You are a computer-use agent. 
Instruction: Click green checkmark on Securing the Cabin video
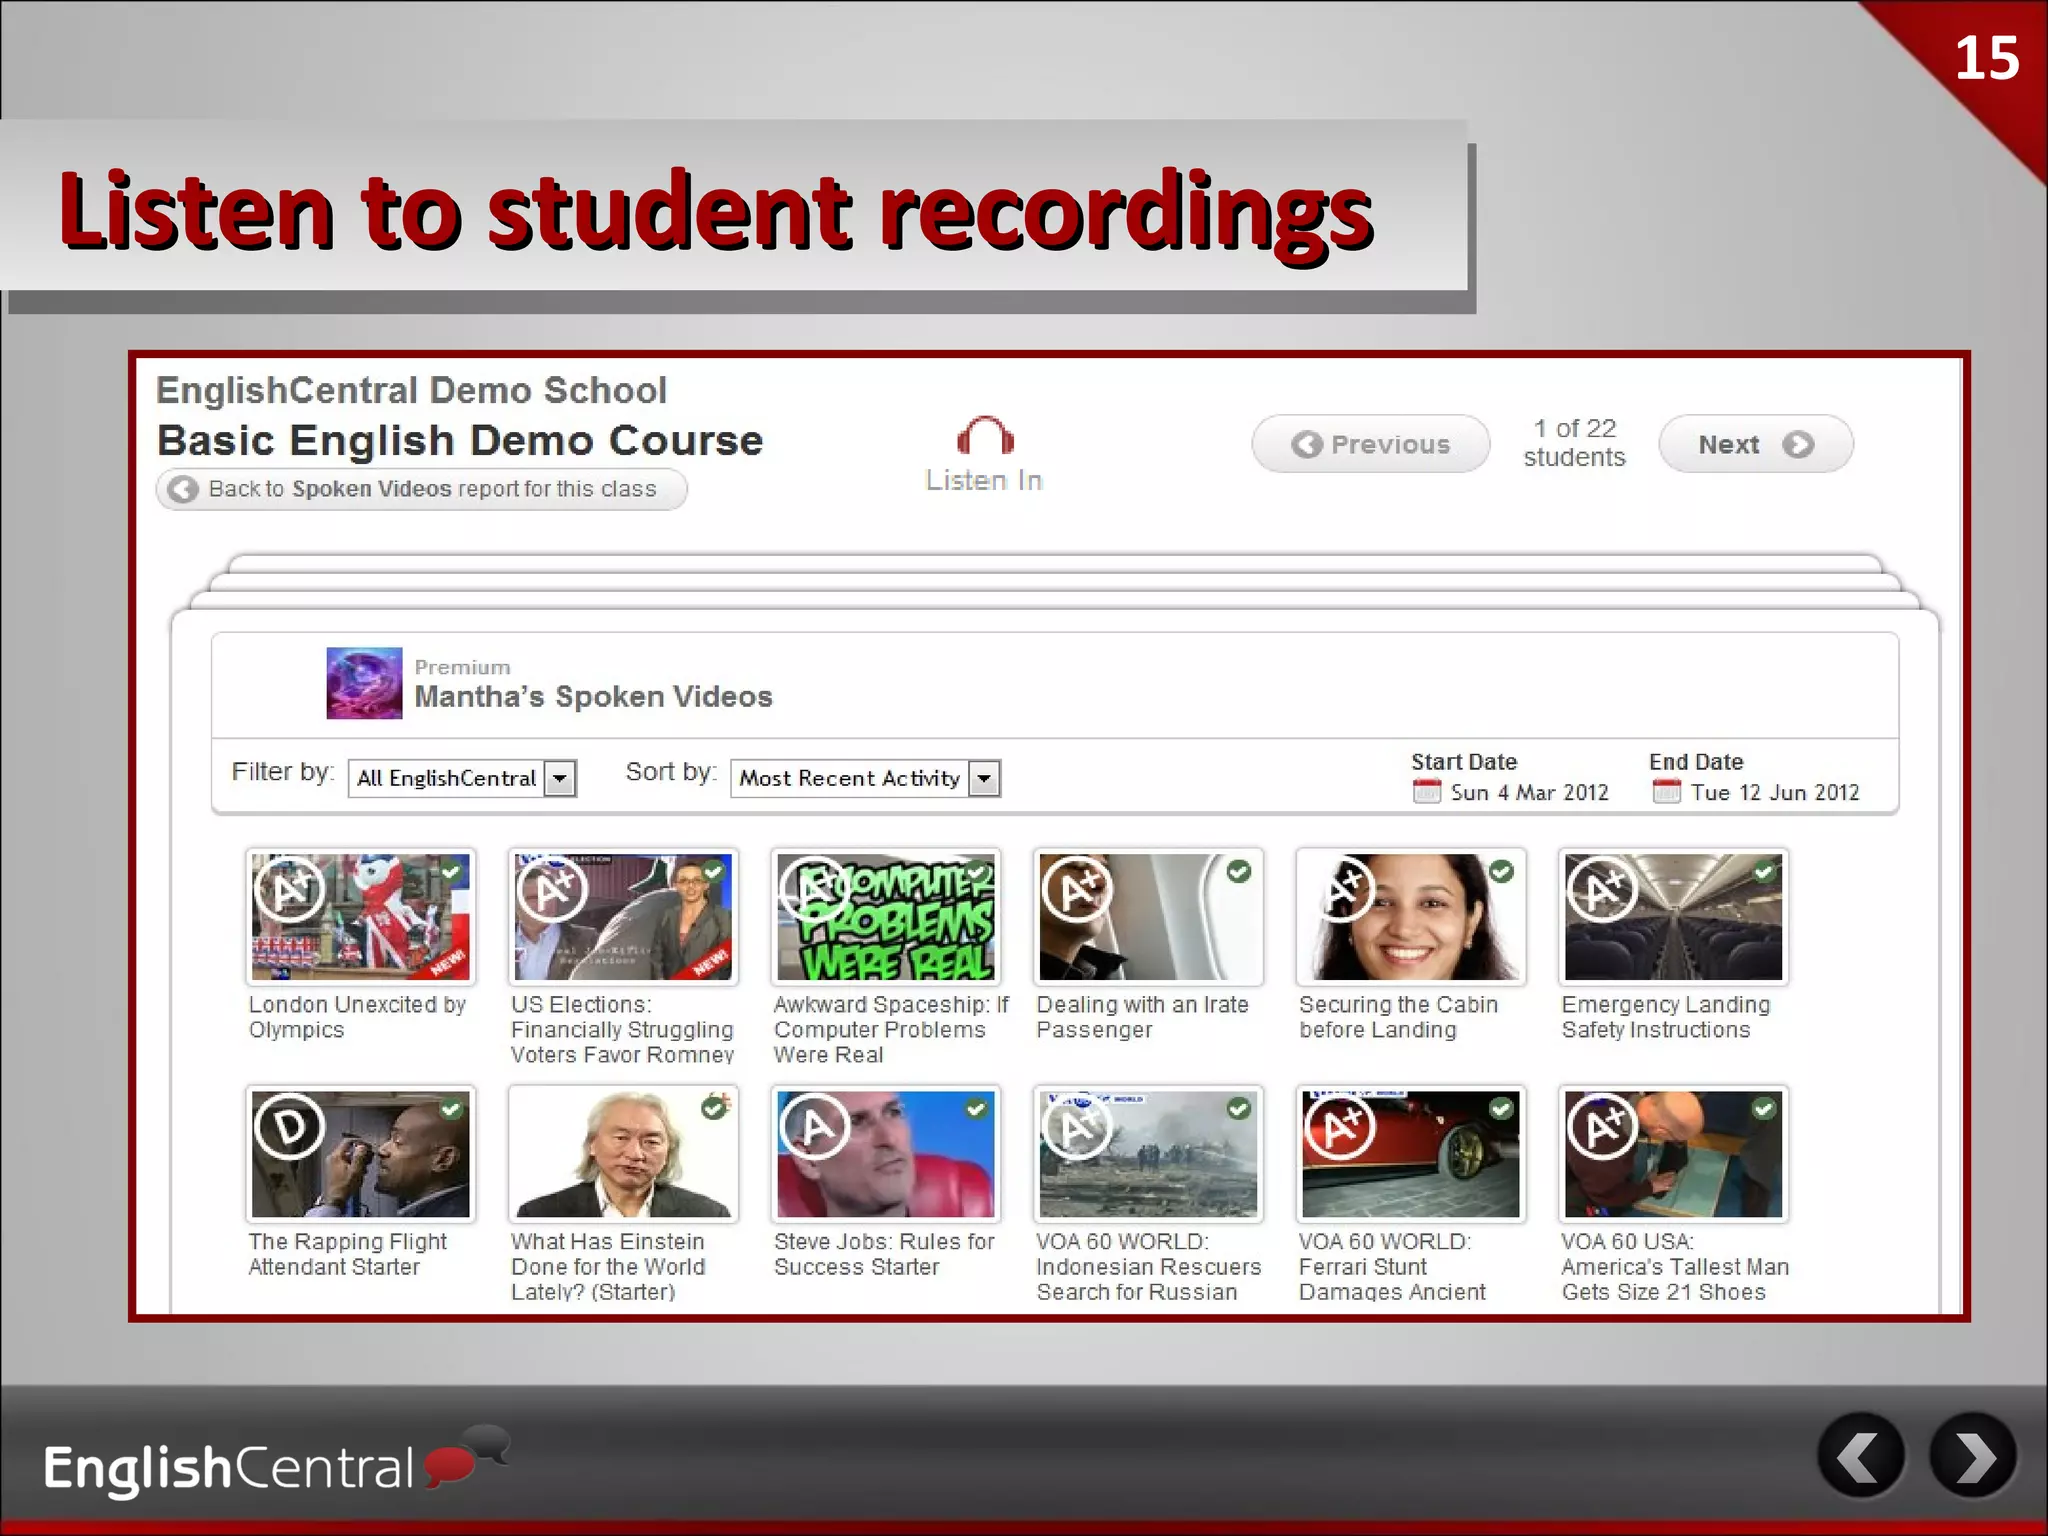tap(1502, 872)
